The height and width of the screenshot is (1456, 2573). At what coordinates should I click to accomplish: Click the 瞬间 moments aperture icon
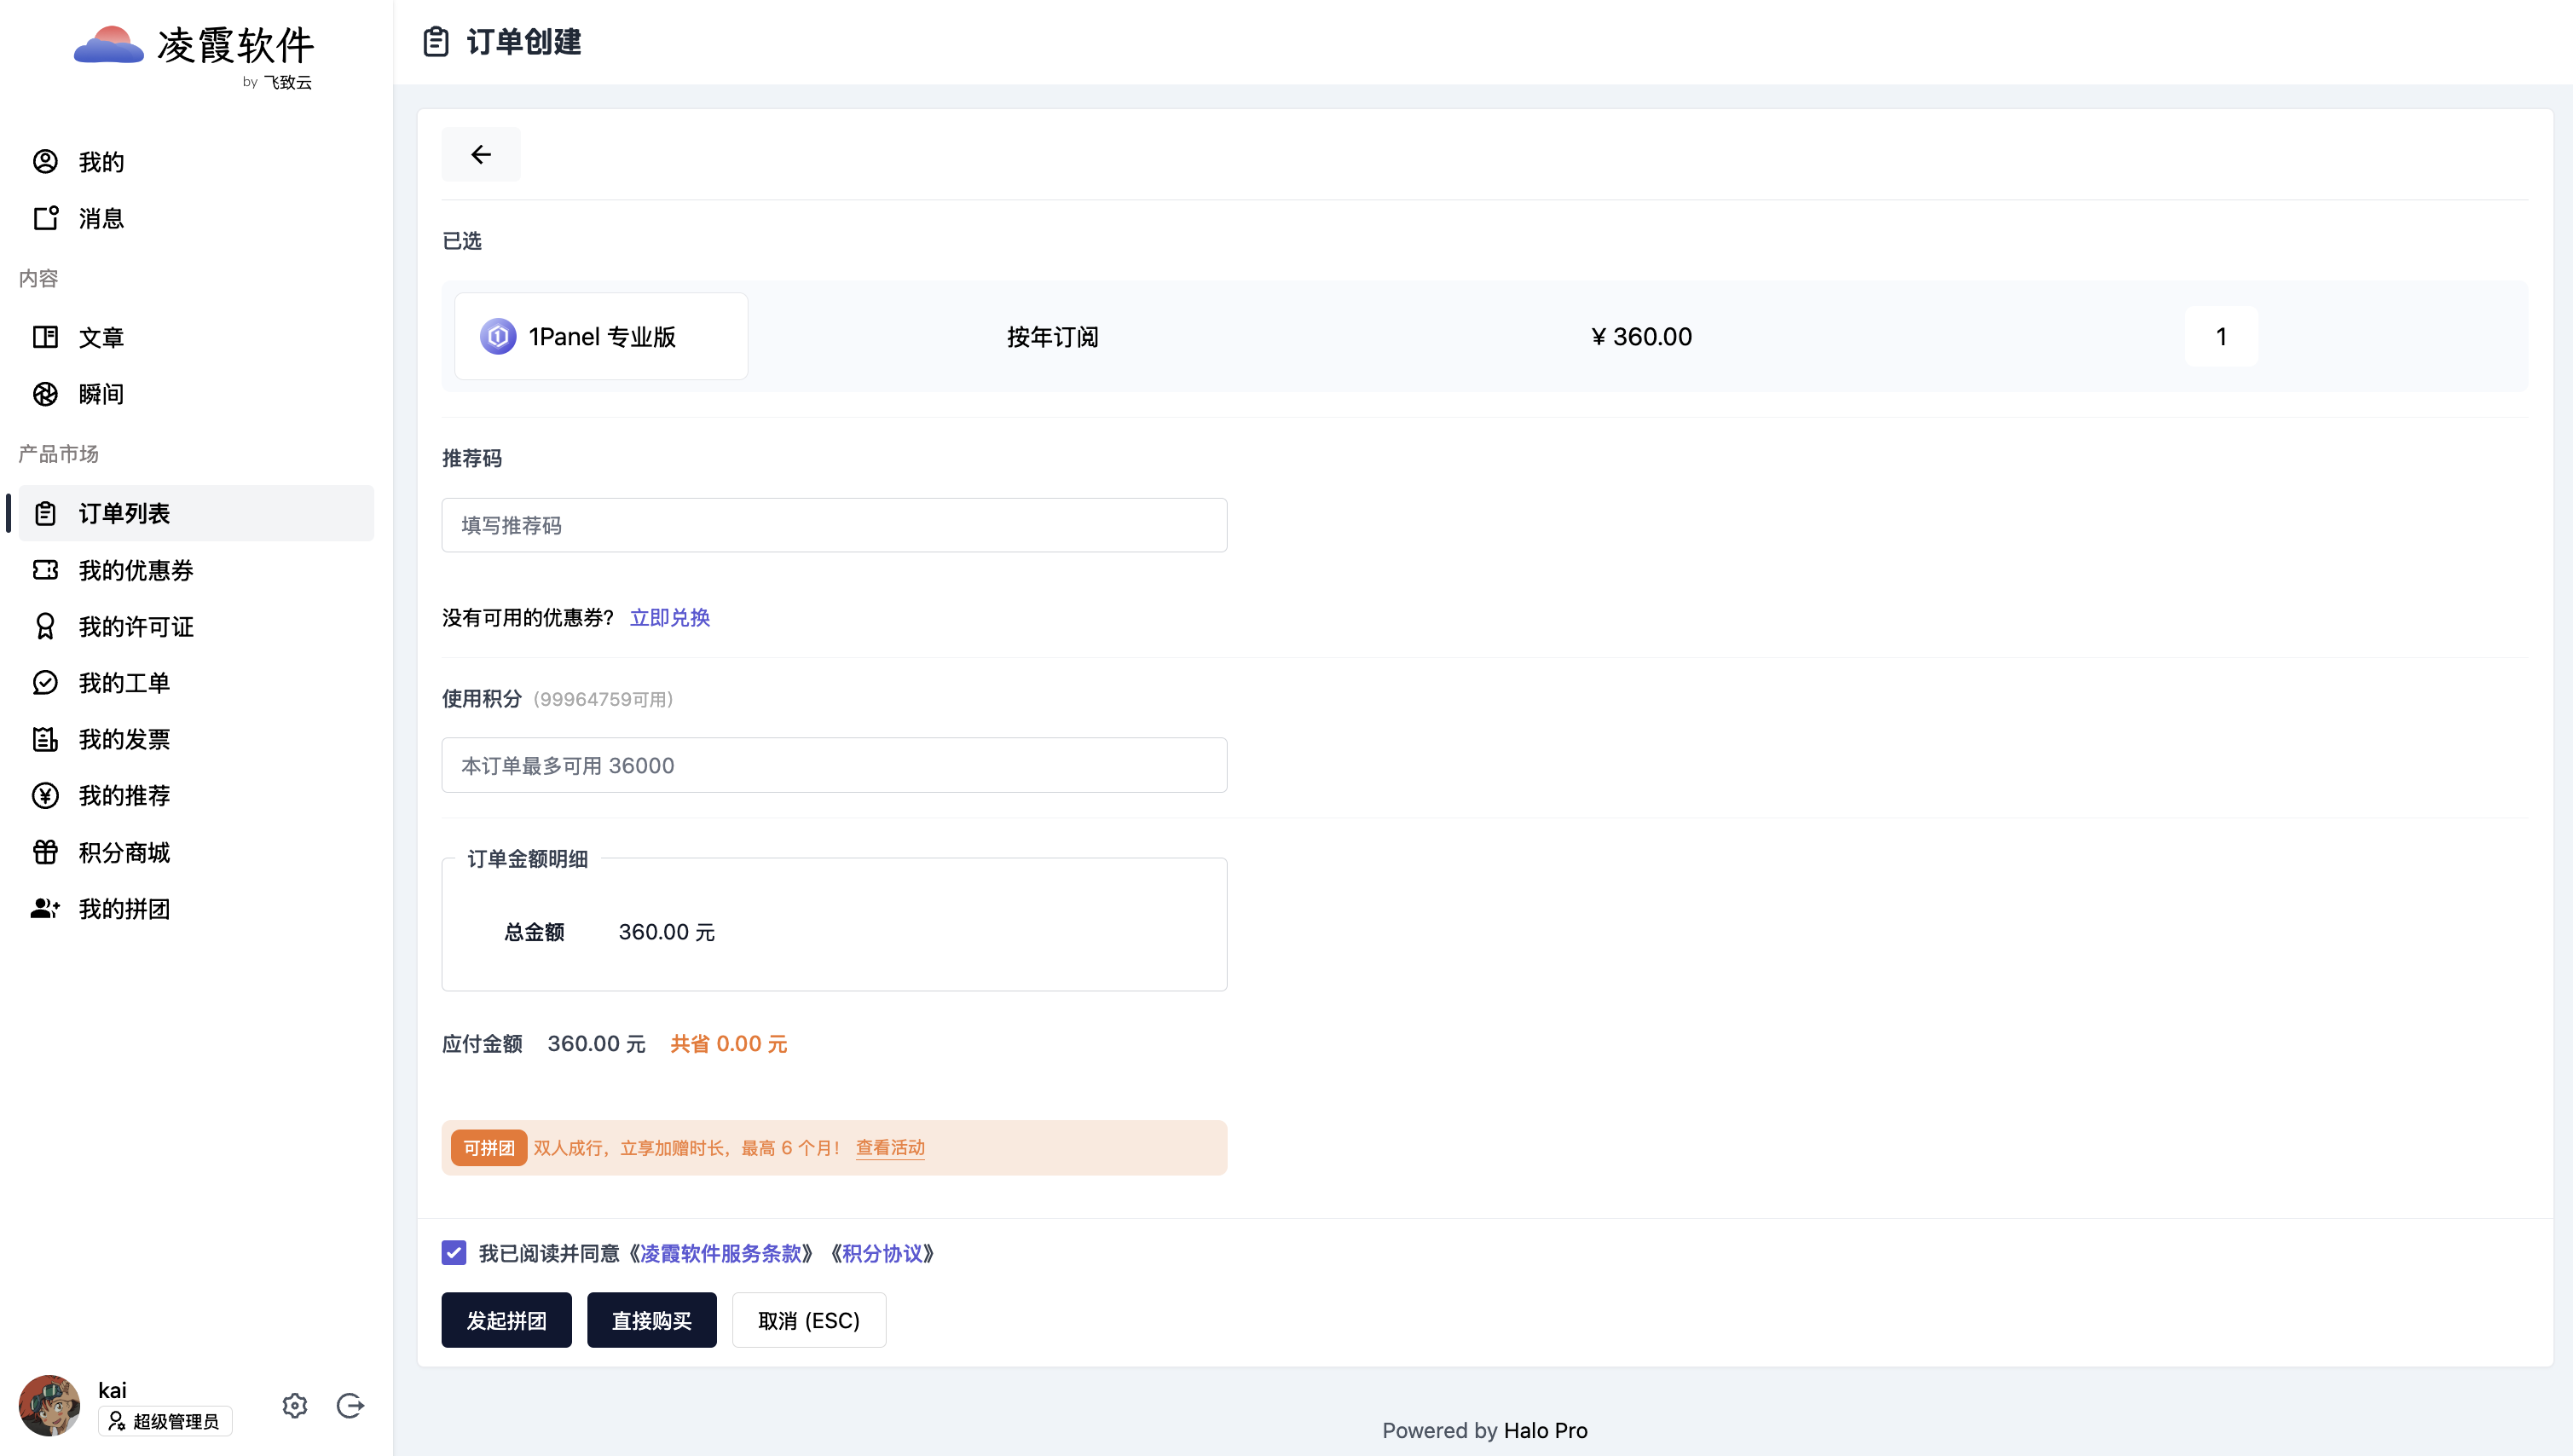point(45,394)
